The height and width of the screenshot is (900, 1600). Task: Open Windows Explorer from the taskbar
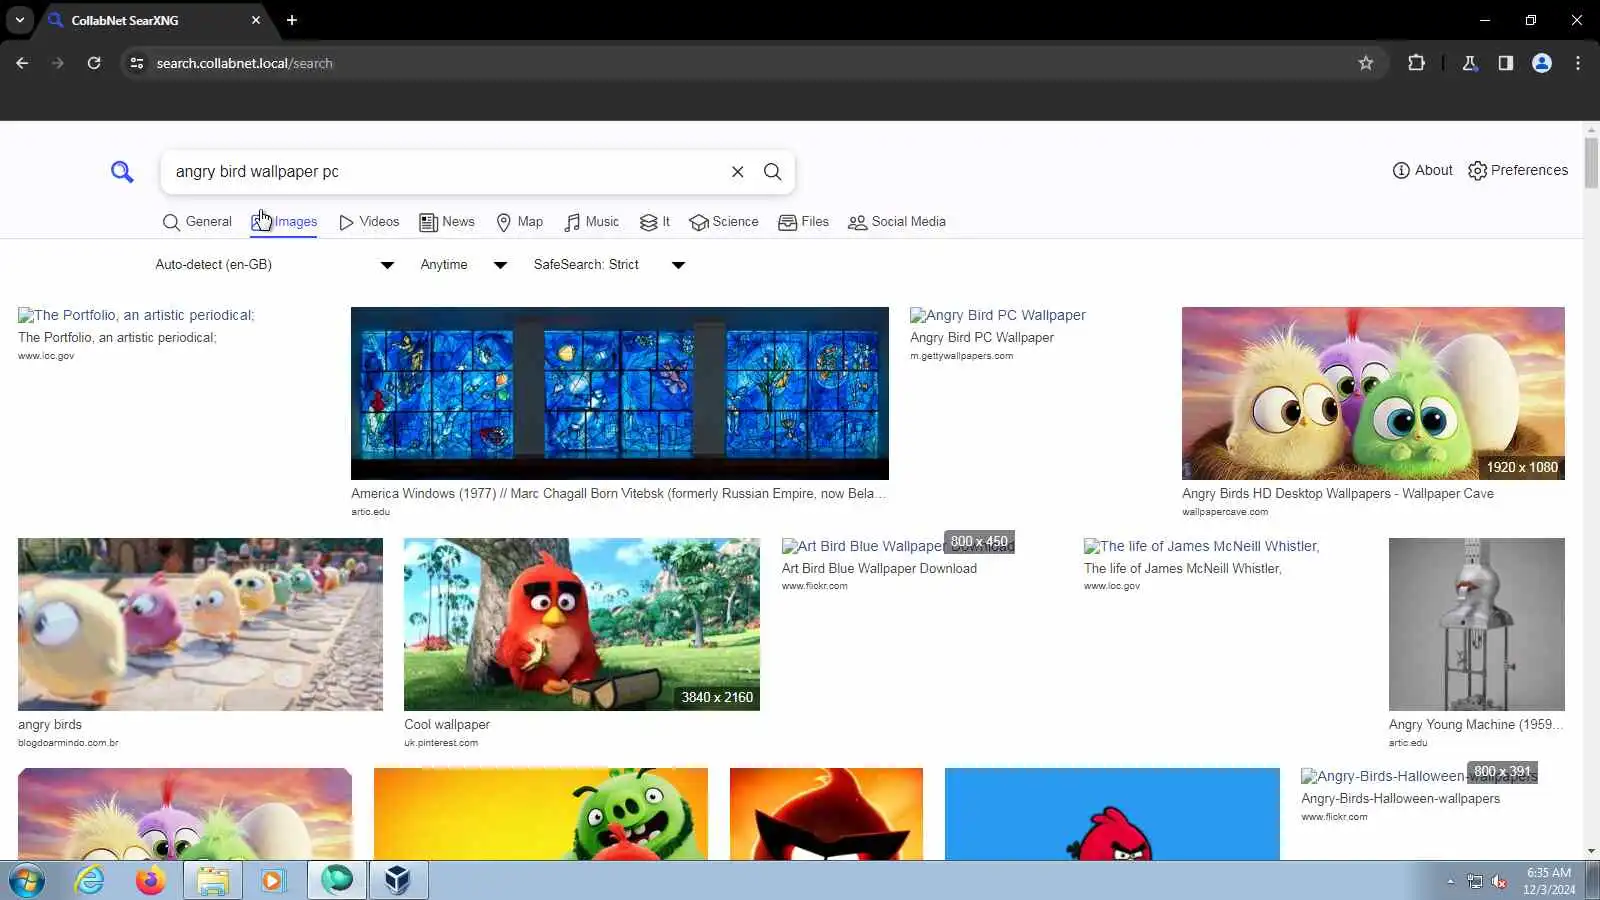pyautogui.click(x=213, y=881)
